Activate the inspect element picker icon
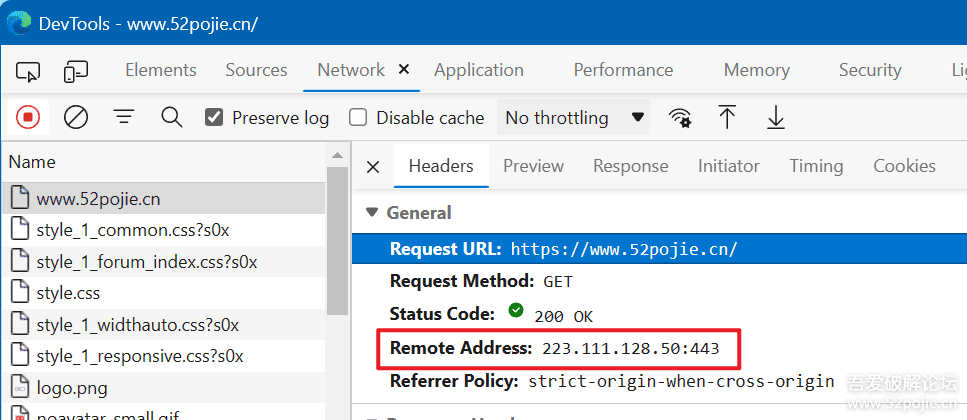967x420 pixels. pyautogui.click(x=28, y=72)
